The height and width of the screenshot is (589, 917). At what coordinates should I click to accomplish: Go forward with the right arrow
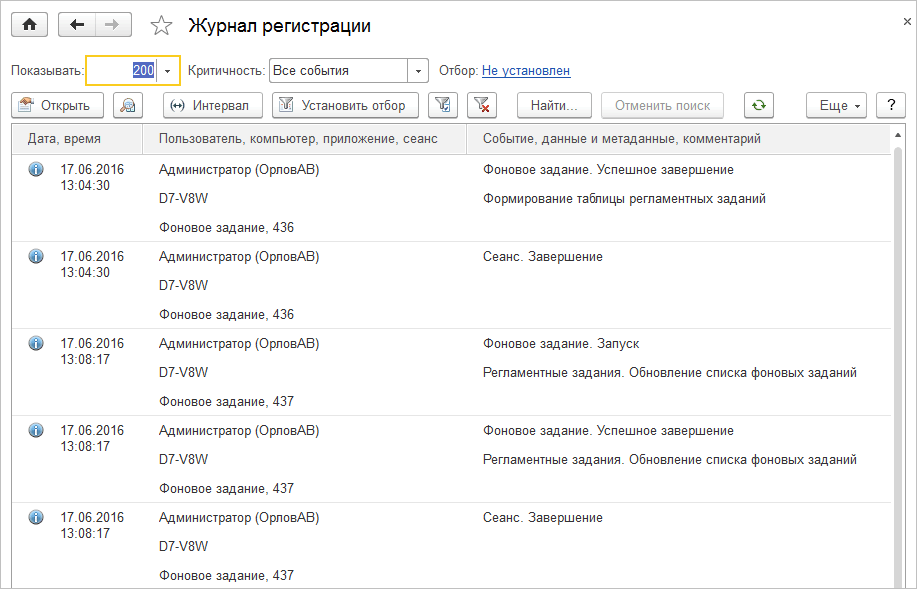click(x=112, y=26)
